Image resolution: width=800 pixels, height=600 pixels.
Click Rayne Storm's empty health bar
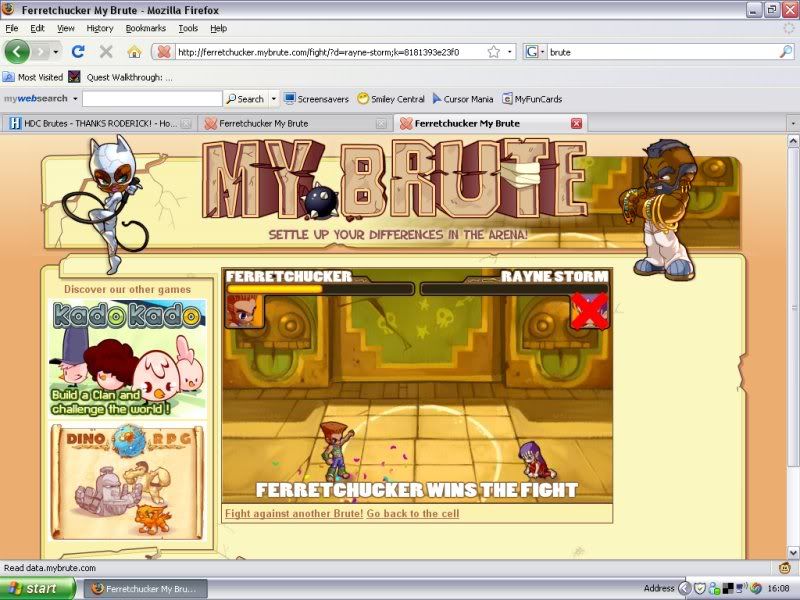pos(515,289)
